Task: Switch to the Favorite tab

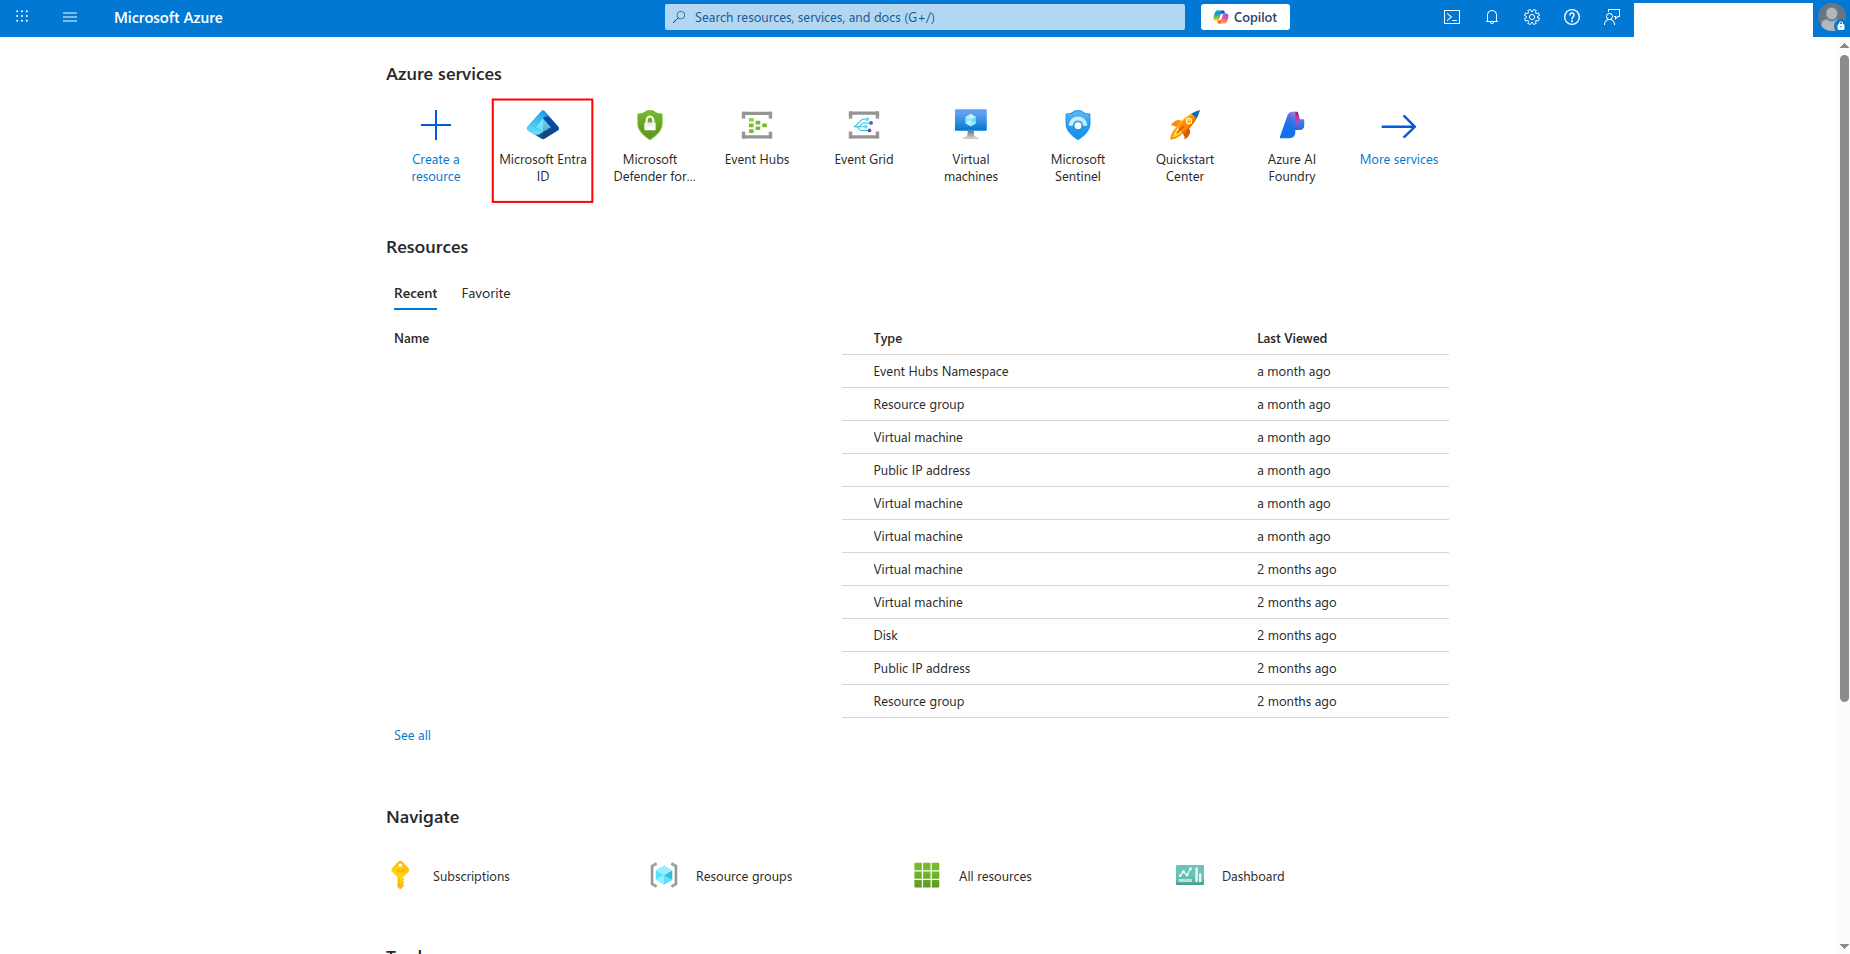Action: coord(486,293)
